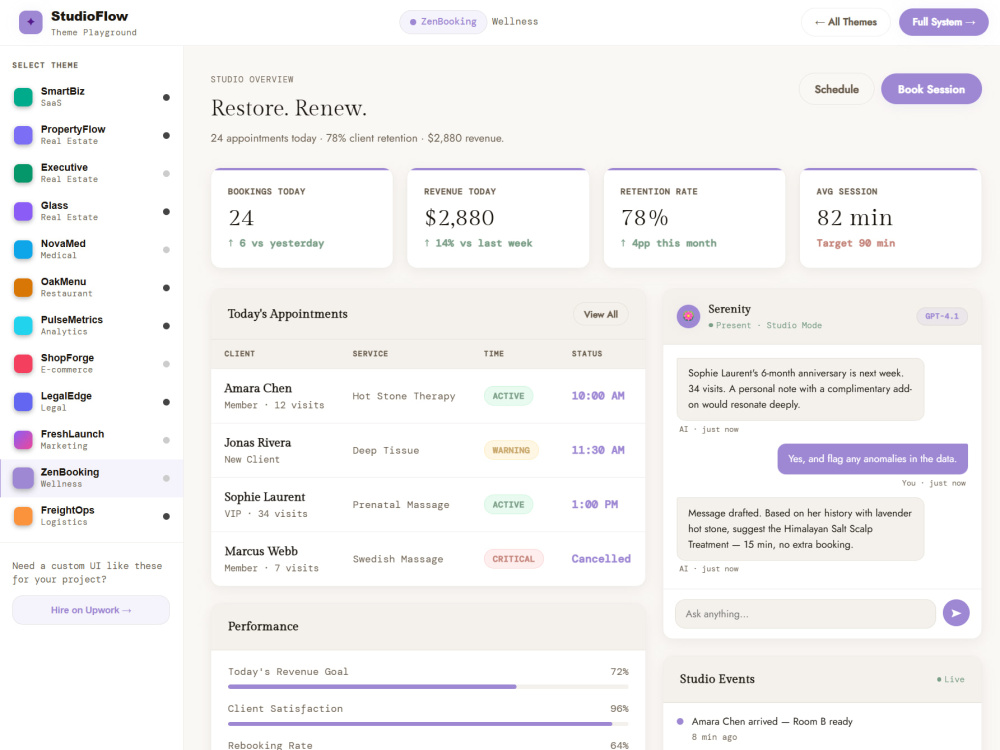Click the SmartBiz teal theme icon
1000x750 pixels.
click(24, 97)
